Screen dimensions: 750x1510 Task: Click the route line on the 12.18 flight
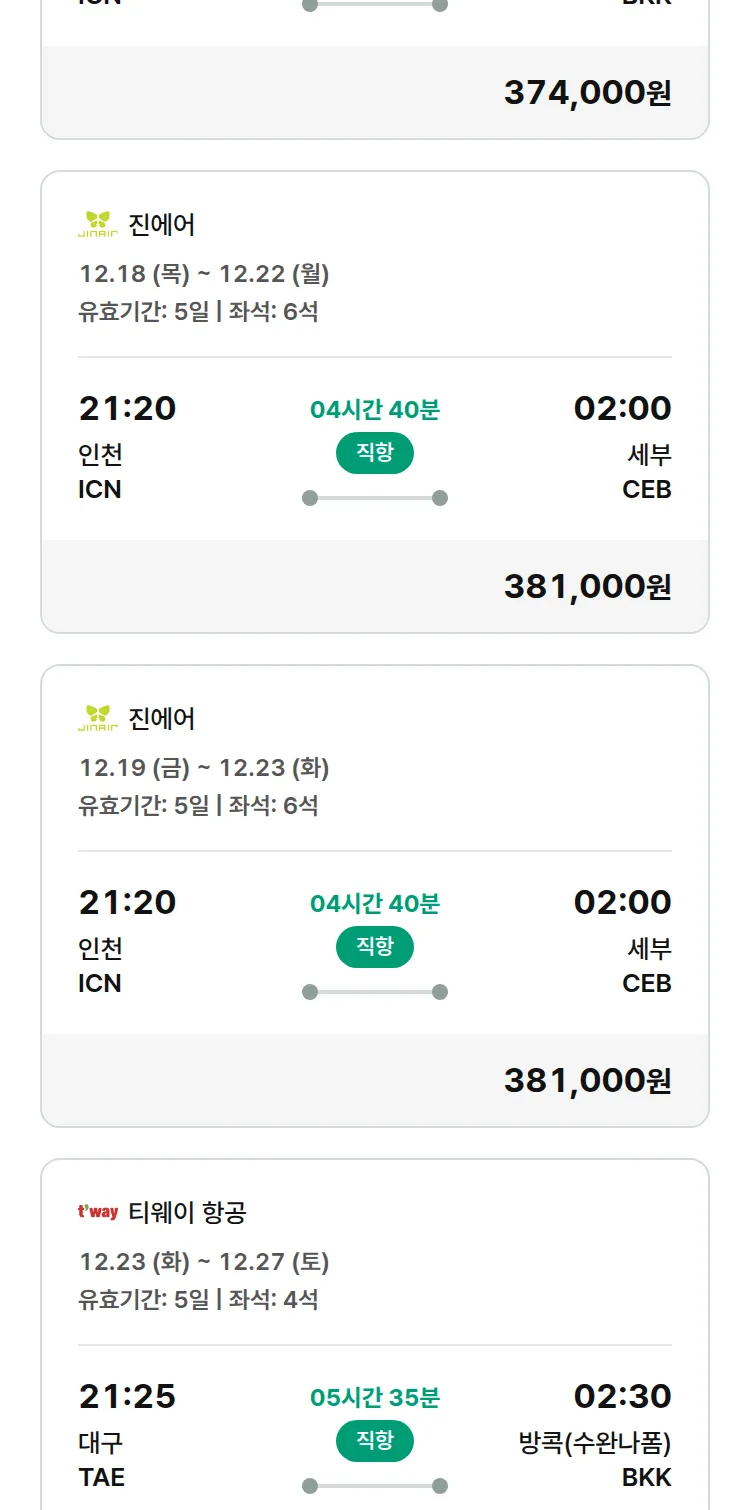pos(375,498)
